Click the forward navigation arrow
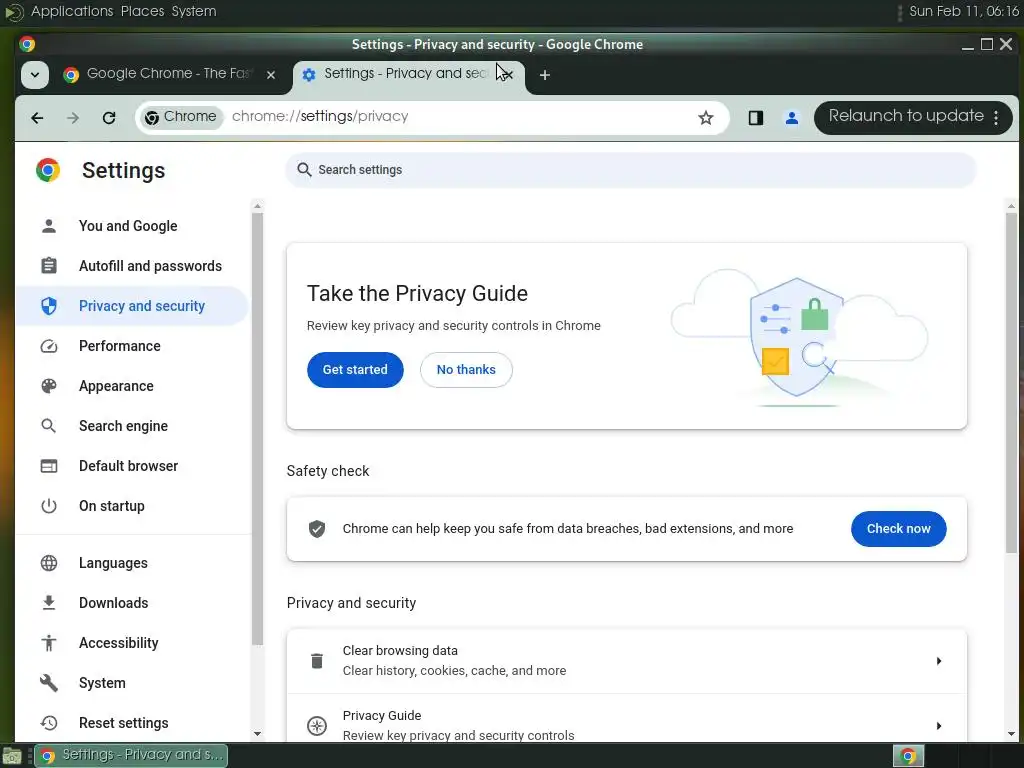Viewport: 1024px width, 768px height. [73, 118]
